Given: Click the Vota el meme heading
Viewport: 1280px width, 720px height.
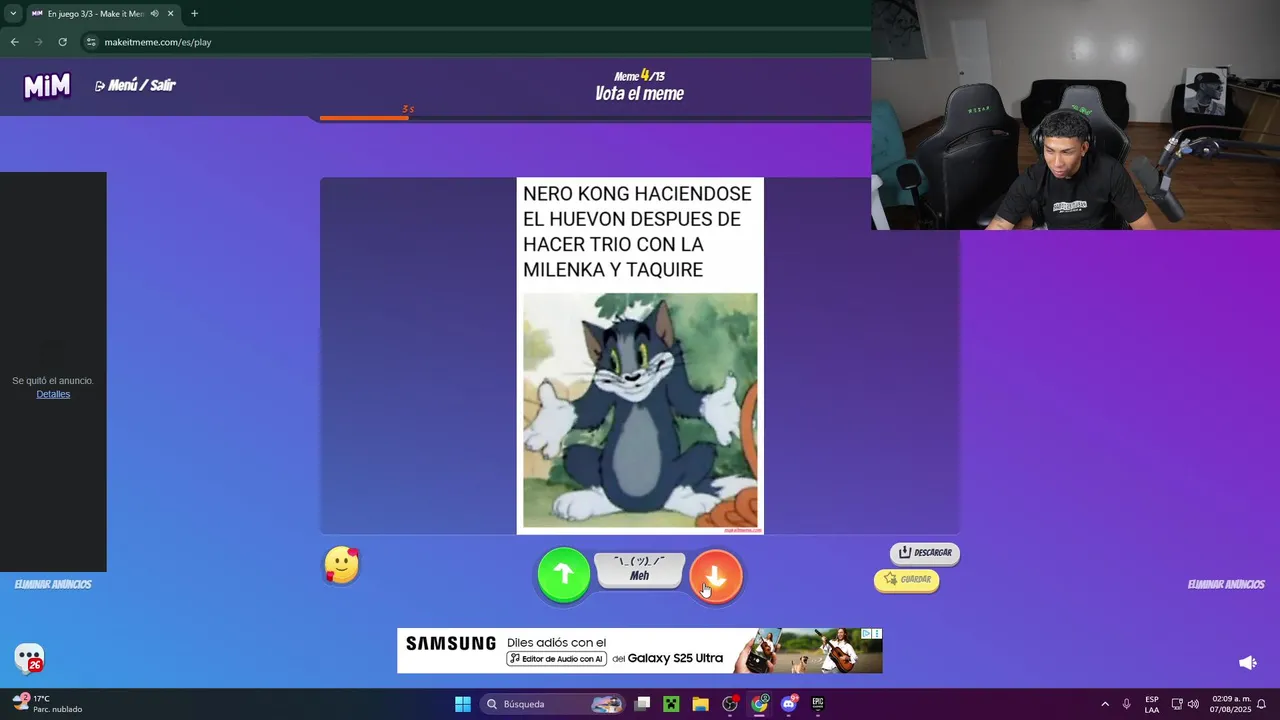Looking at the screenshot, I should (639, 94).
